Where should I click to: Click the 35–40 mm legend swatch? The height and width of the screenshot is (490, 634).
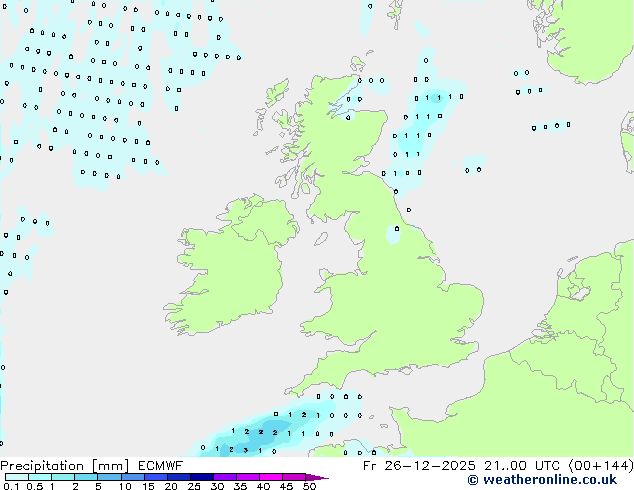point(248,477)
